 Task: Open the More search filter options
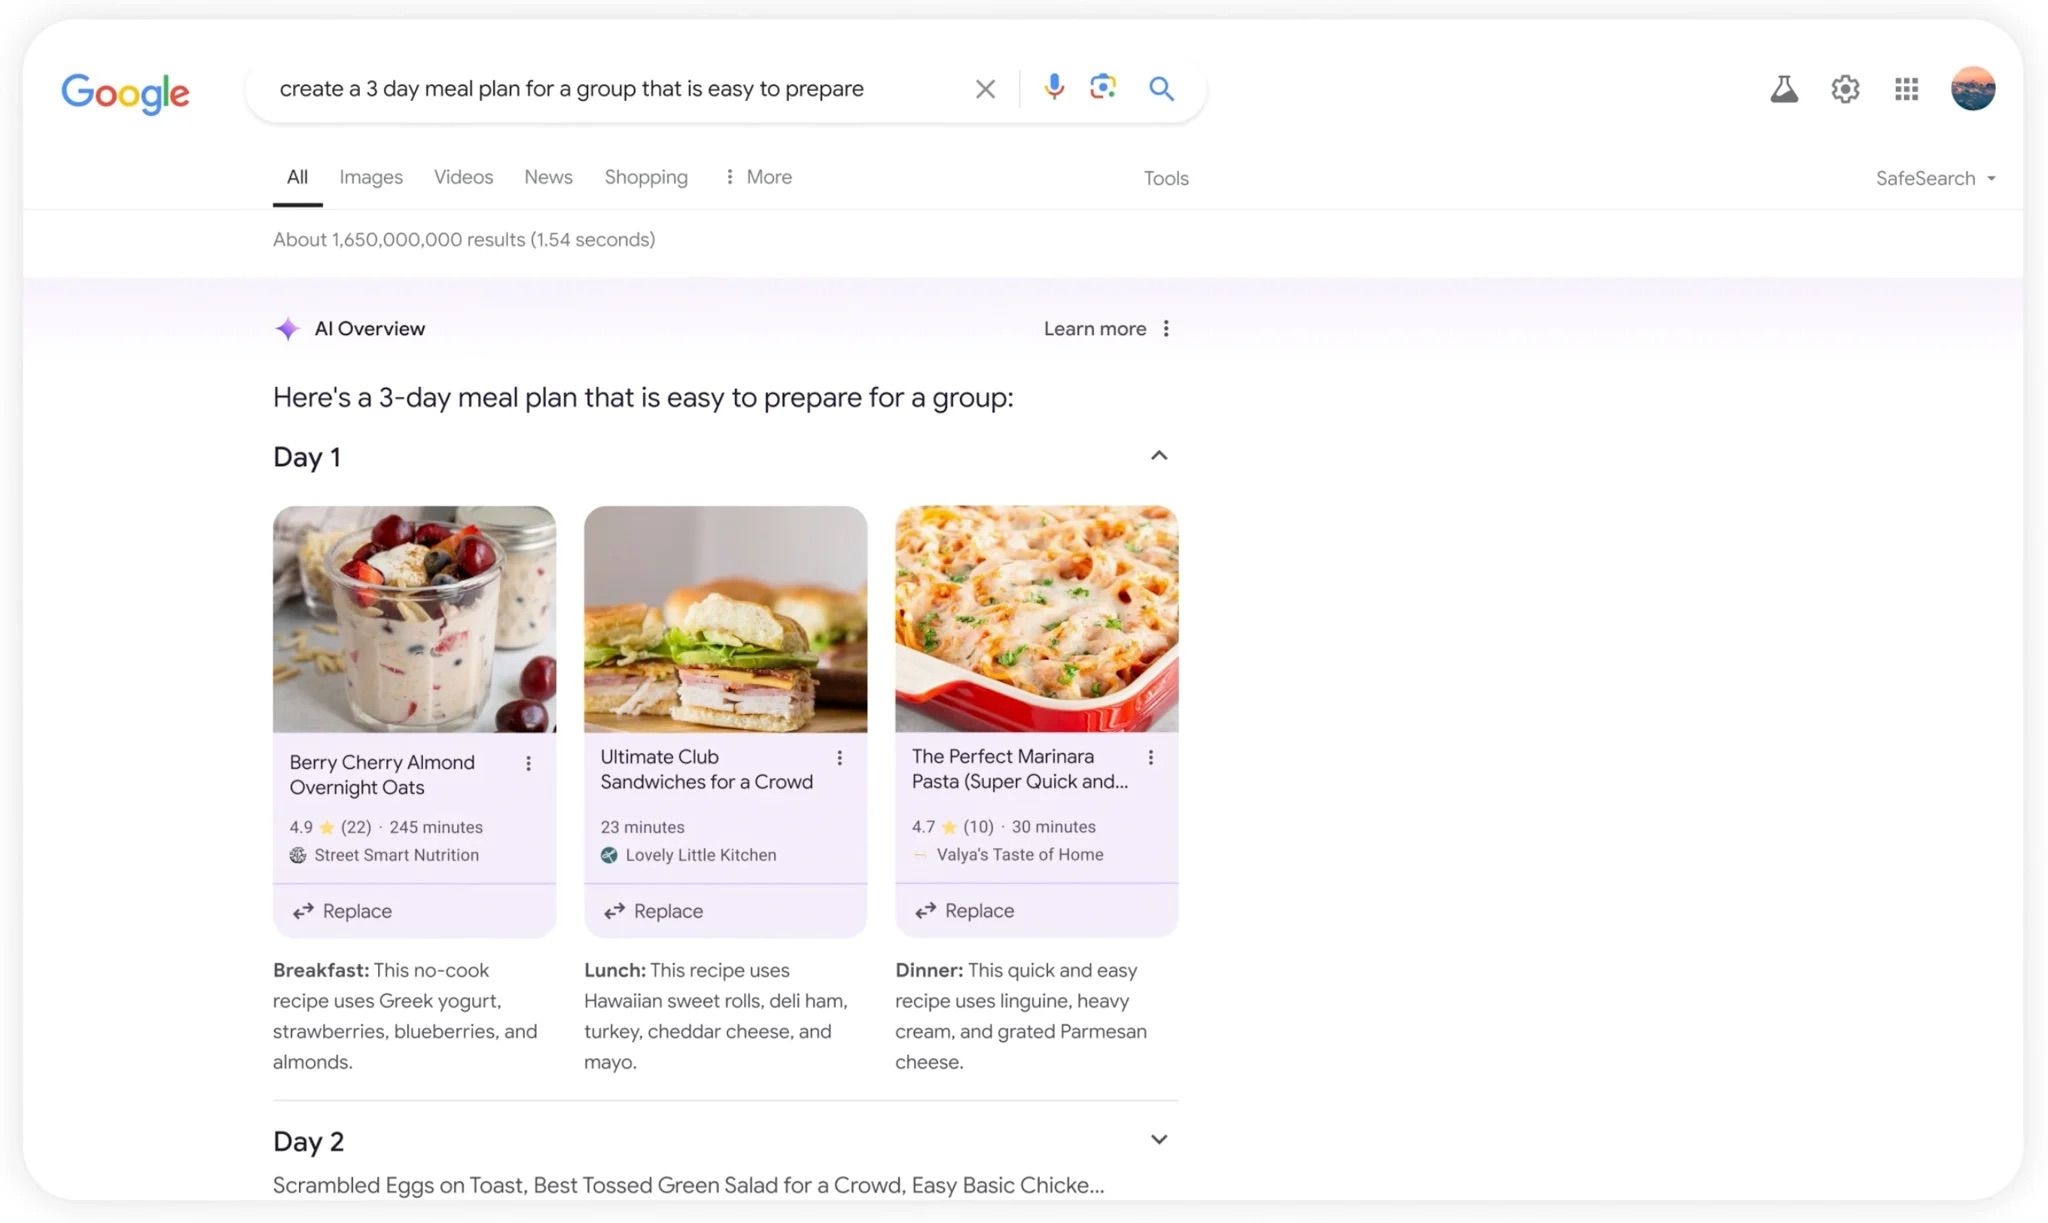coord(755,178)
